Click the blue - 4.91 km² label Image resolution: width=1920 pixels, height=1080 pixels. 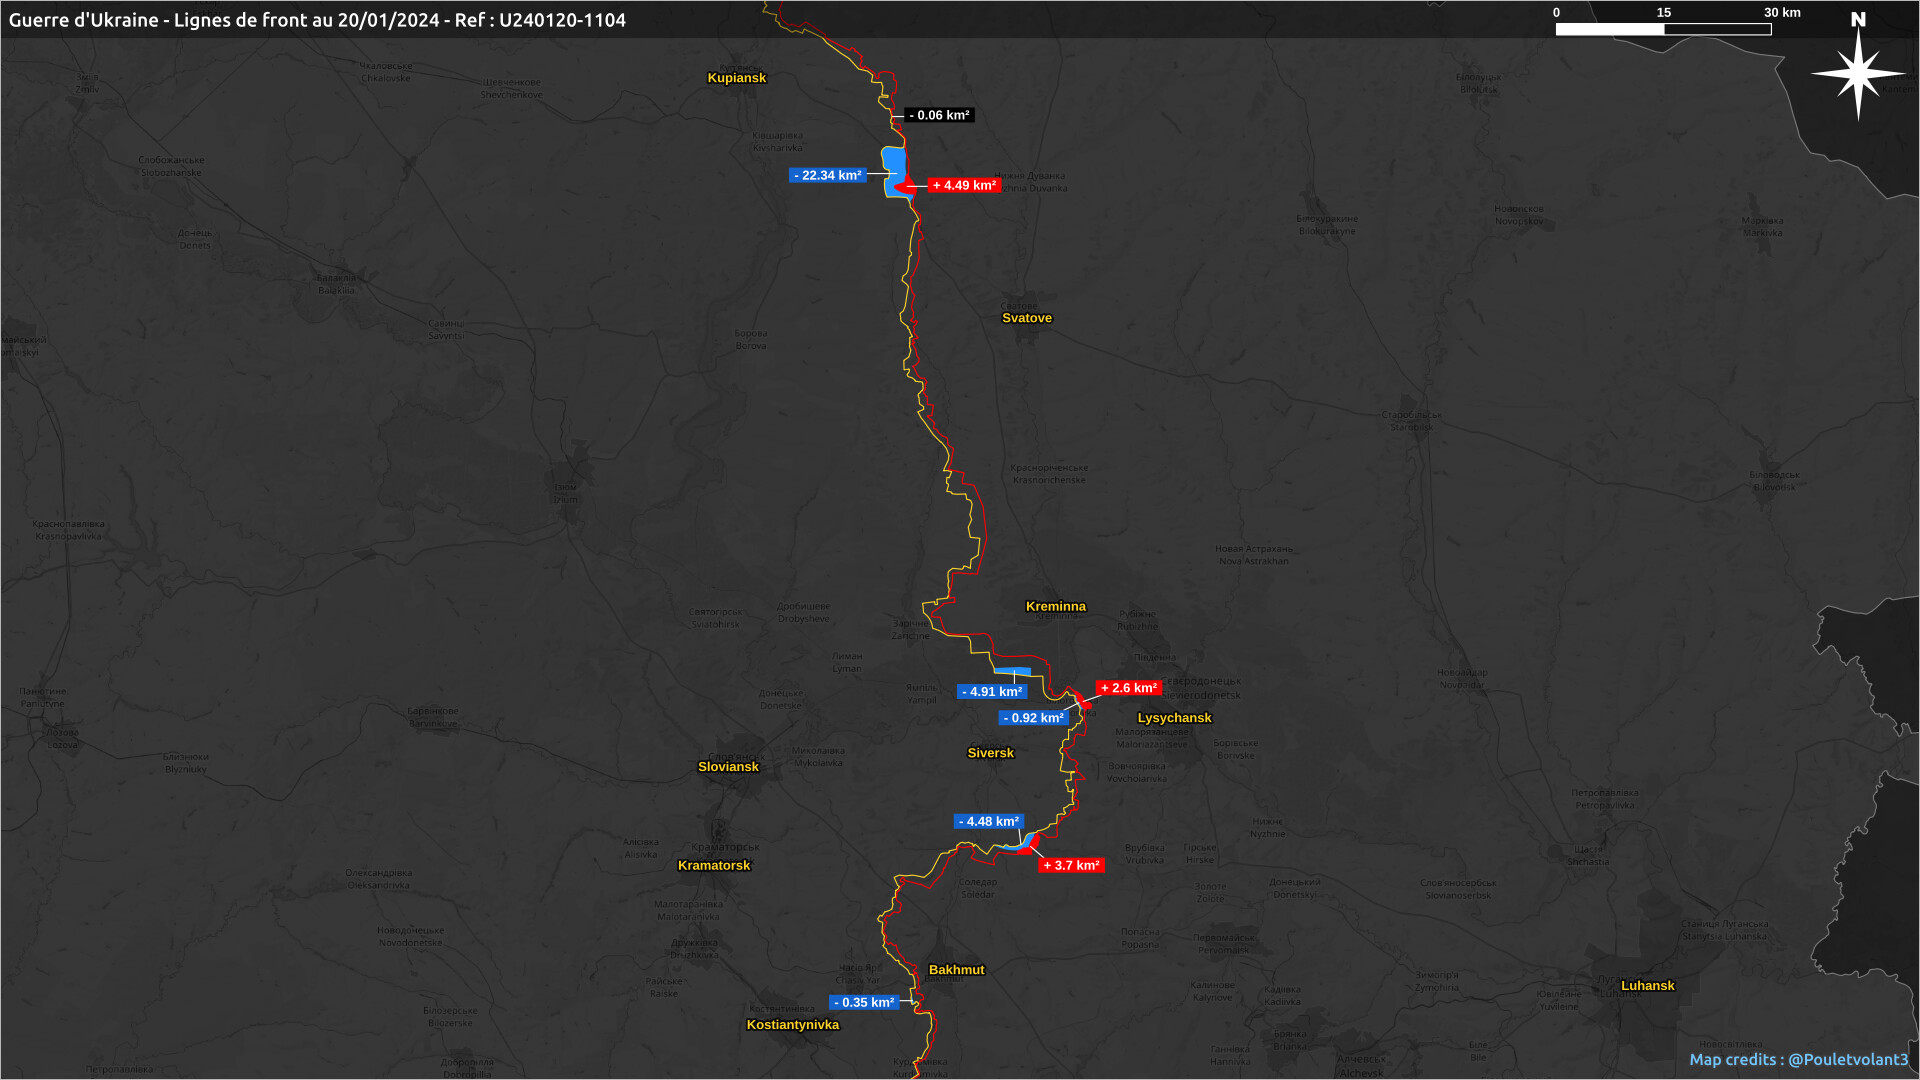(991, 691)
